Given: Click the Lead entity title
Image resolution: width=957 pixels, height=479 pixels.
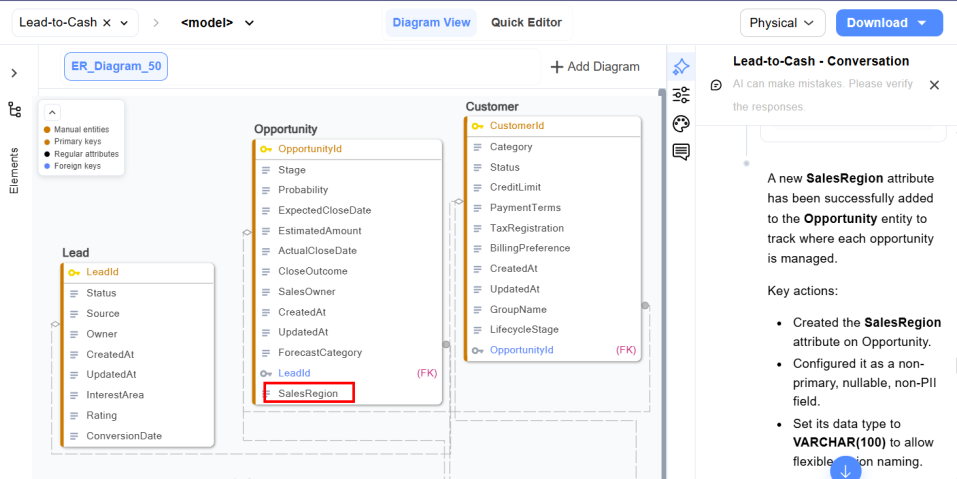Looking at the screenshot, I should point(76,253).
